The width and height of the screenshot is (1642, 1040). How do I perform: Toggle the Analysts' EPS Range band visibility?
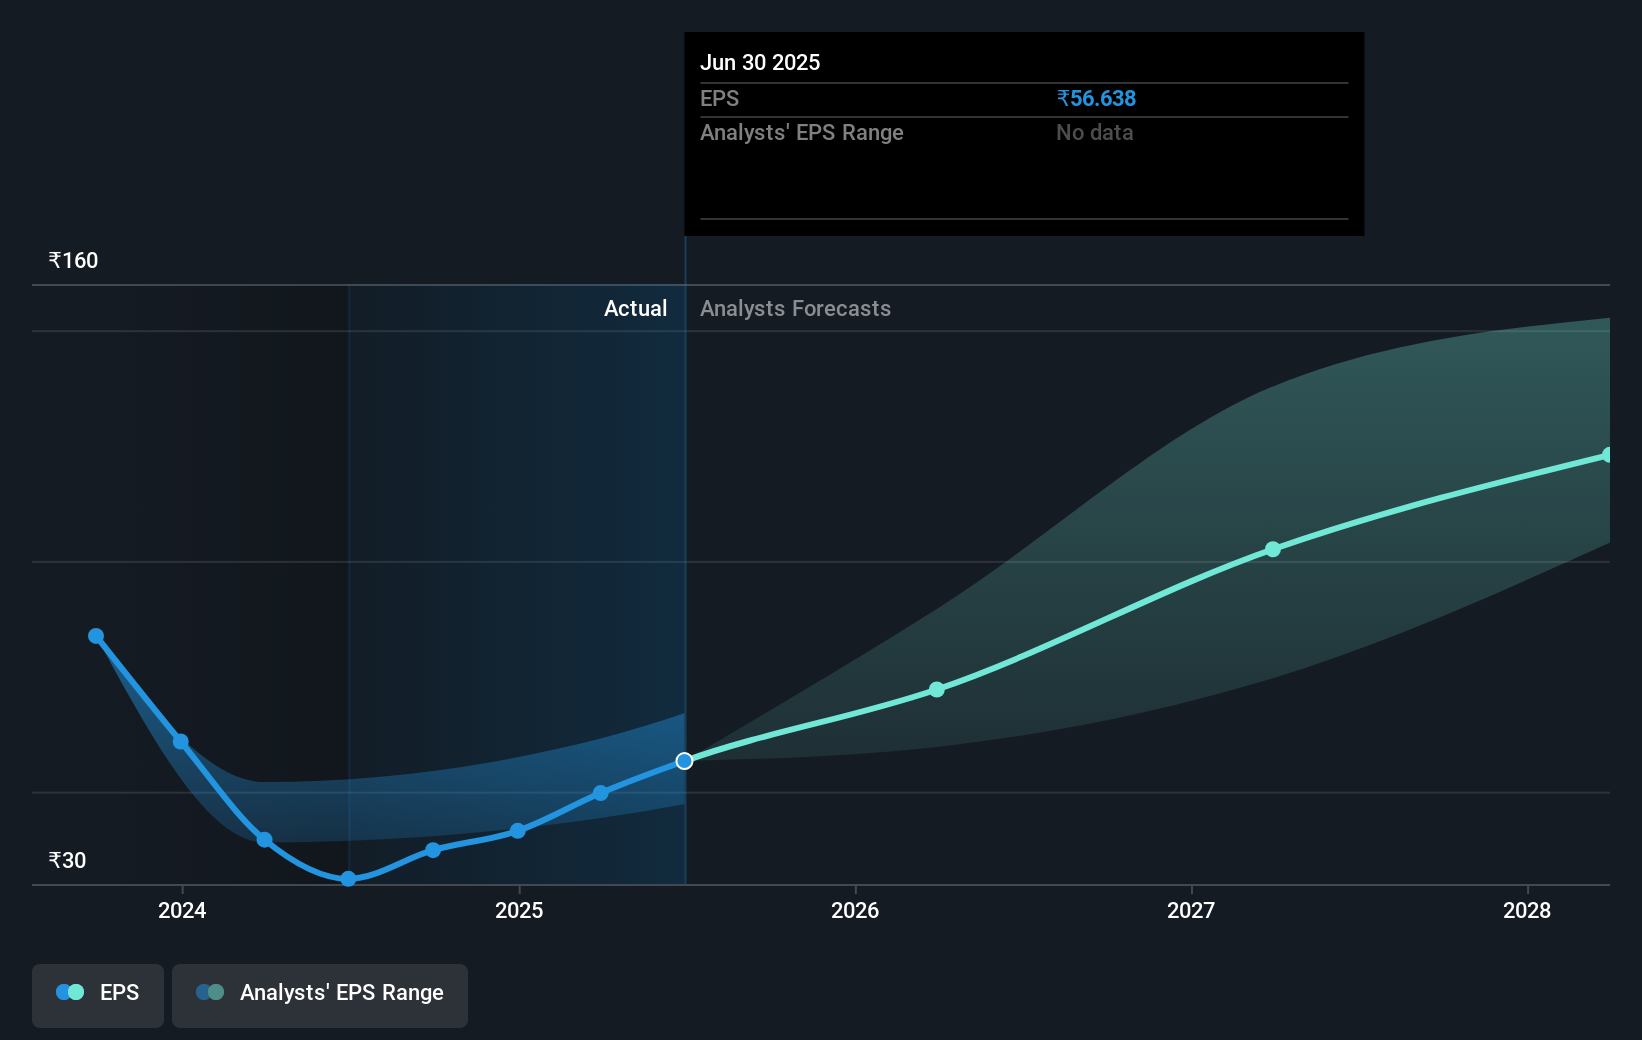tap(320, 995)
